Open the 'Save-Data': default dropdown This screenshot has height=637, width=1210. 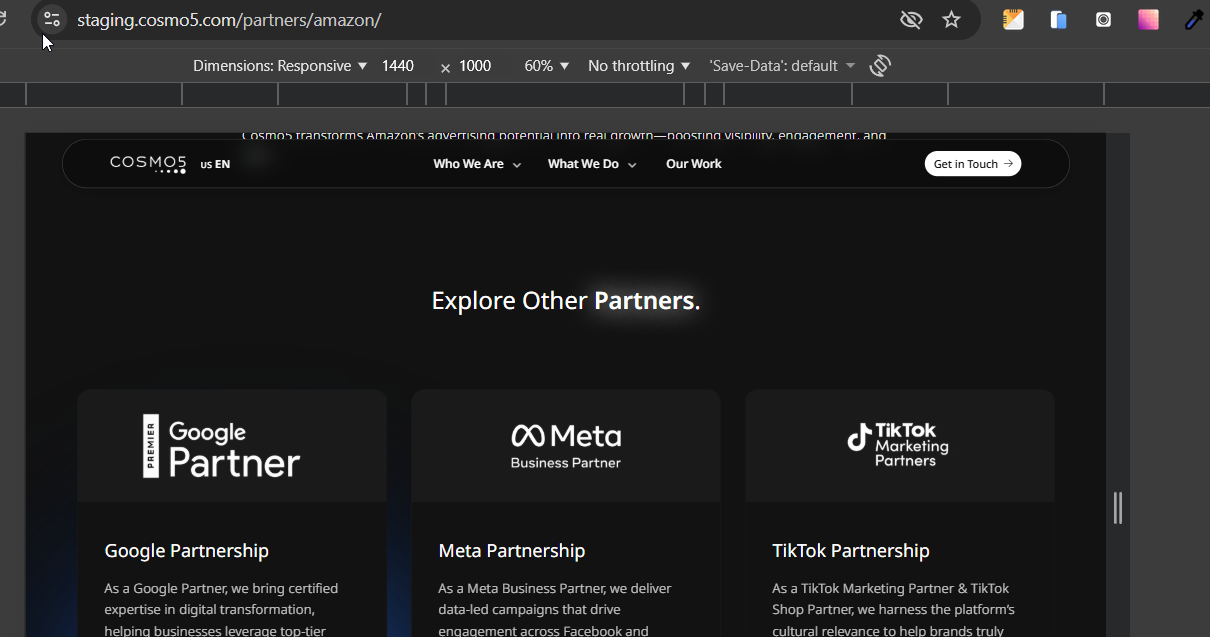pos(782,66)
